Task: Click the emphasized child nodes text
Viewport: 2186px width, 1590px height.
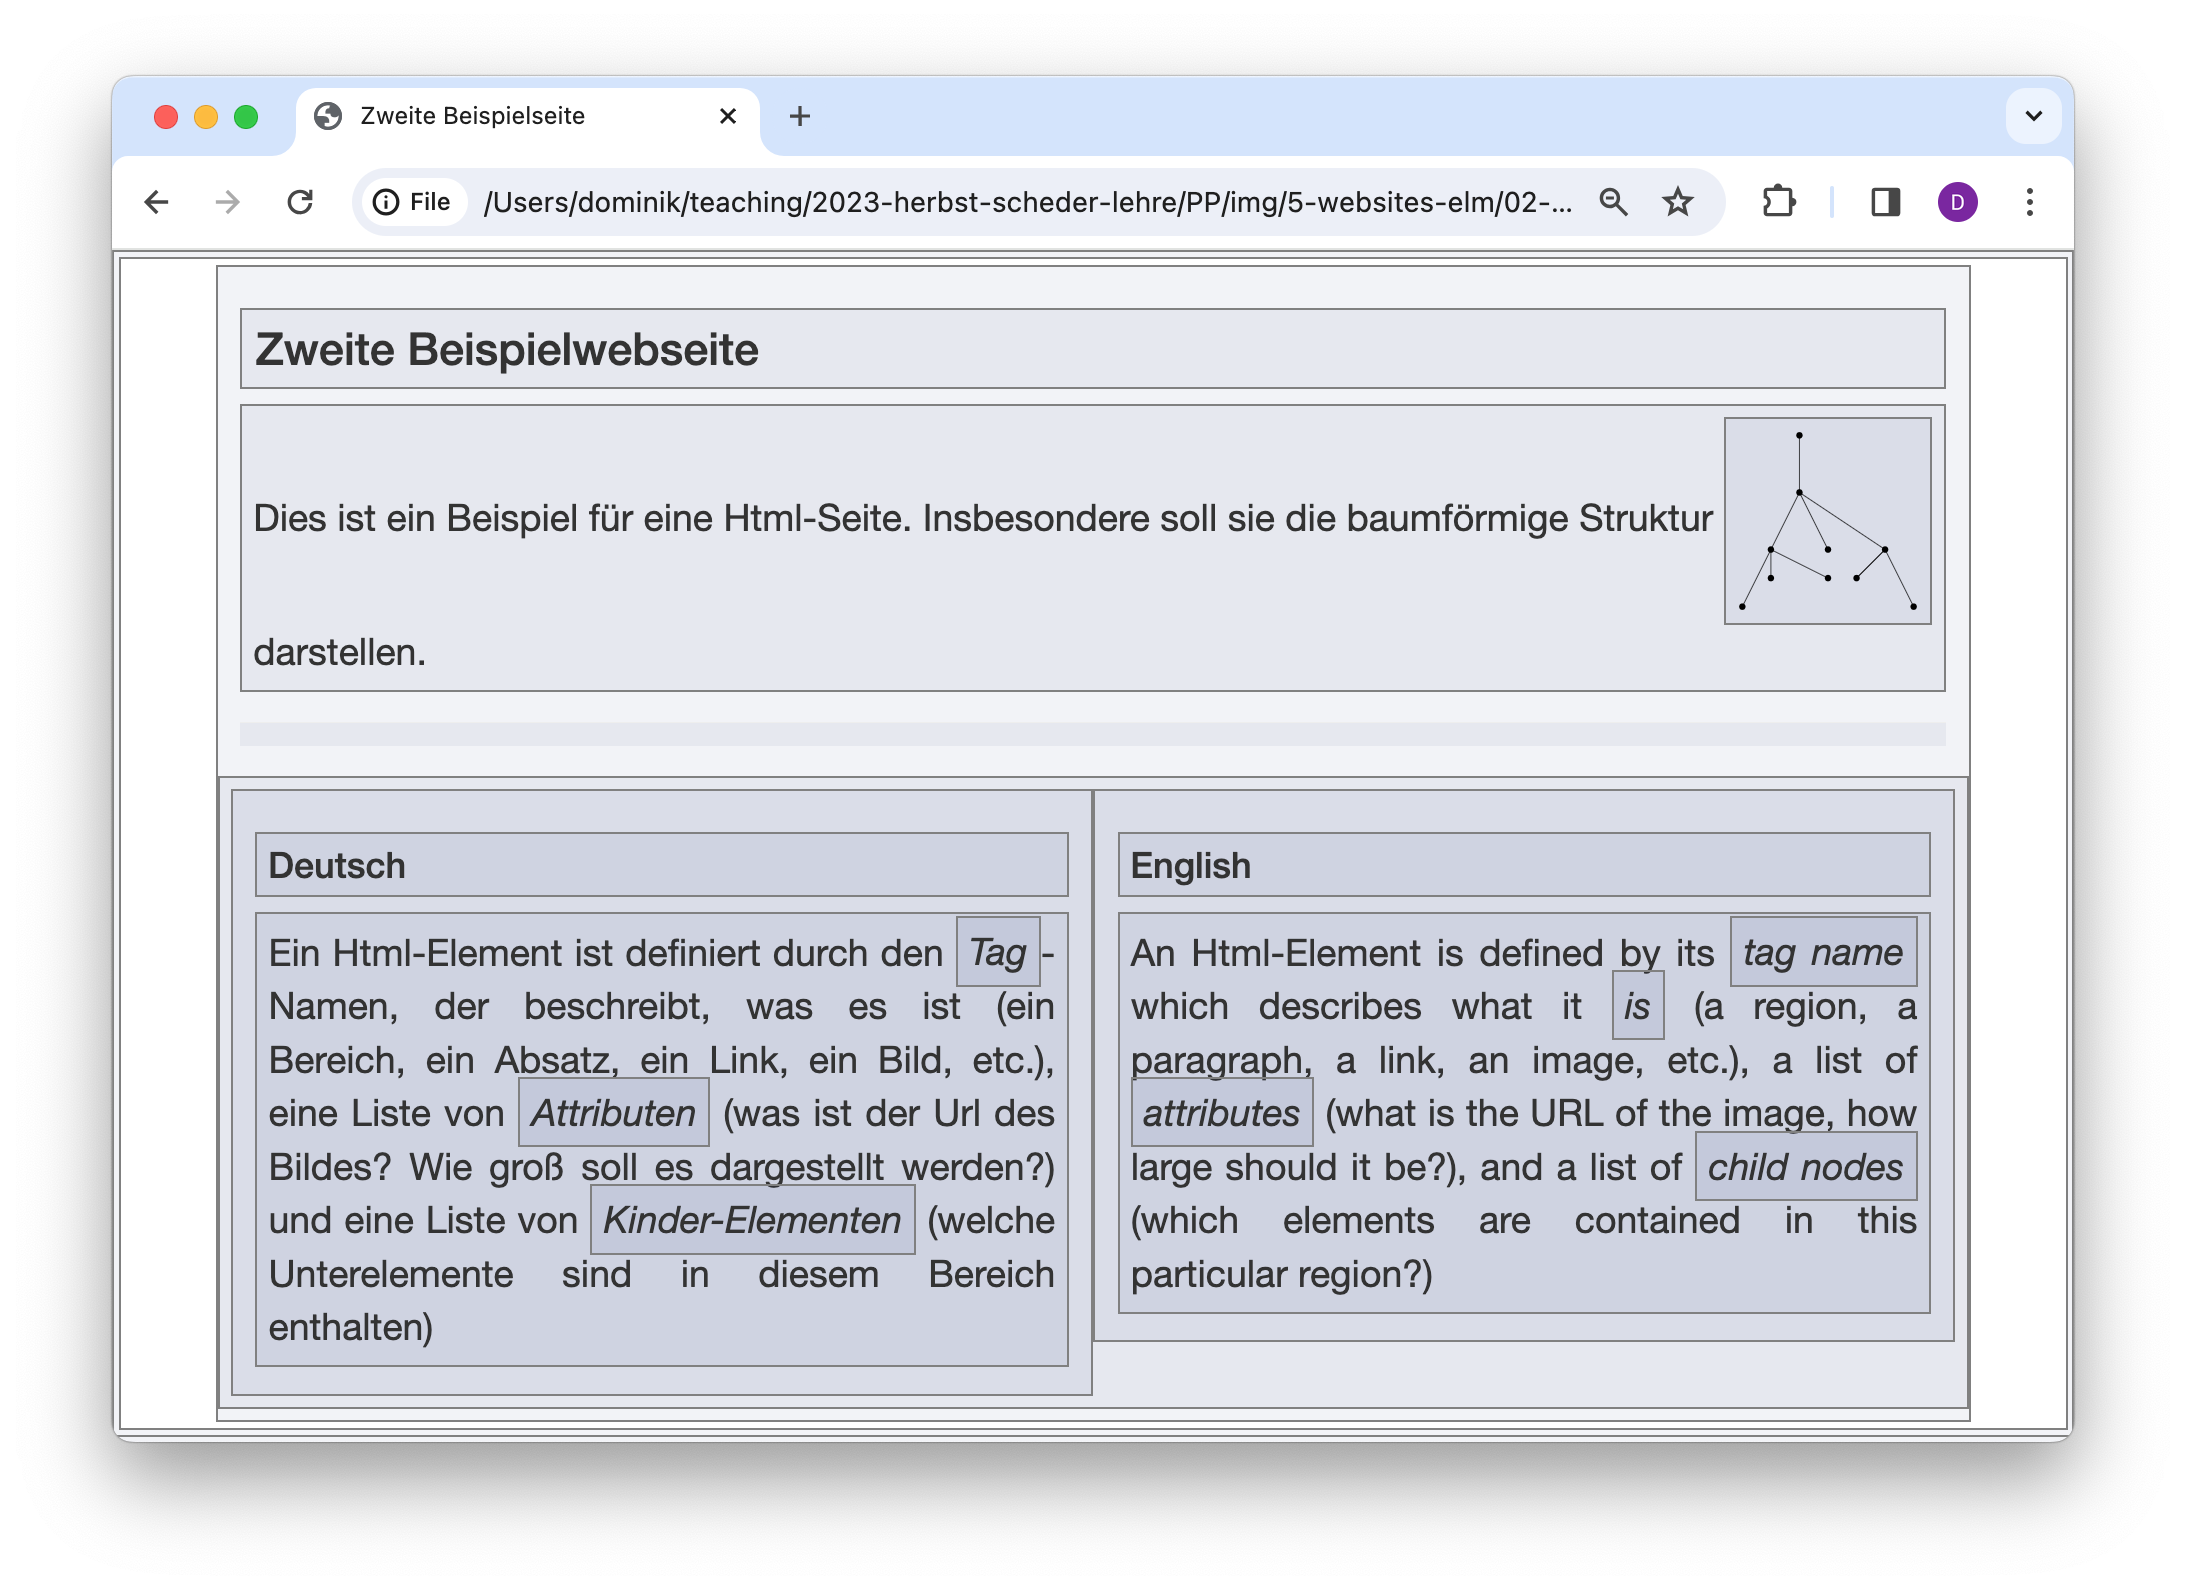Action: 1805,1166
